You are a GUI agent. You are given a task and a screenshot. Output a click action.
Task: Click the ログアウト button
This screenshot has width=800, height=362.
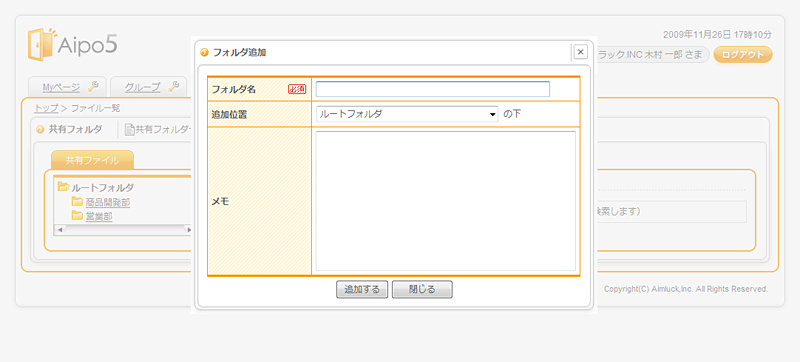[742, 55]
